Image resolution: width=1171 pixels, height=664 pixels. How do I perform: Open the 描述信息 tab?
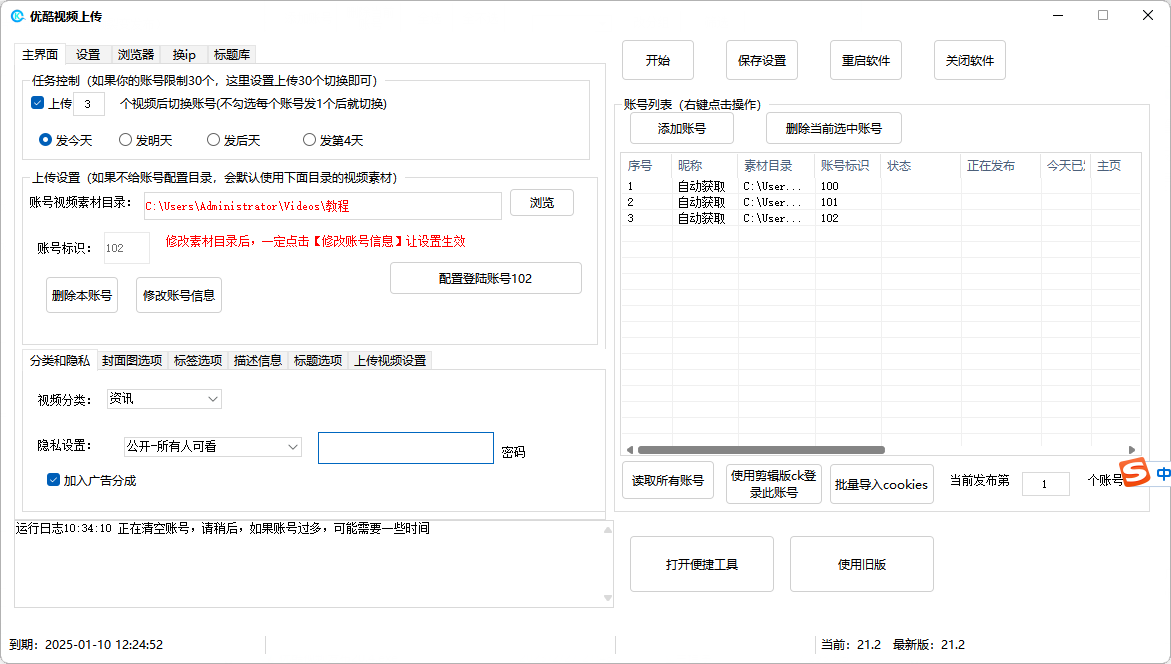click(258, 361)
